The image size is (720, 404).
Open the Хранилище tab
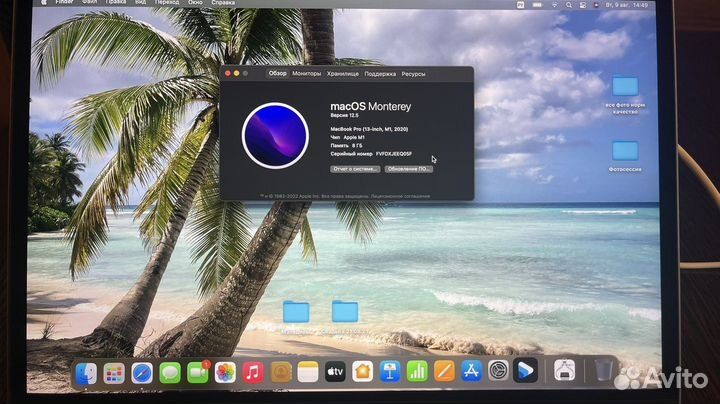coord(343,74)
